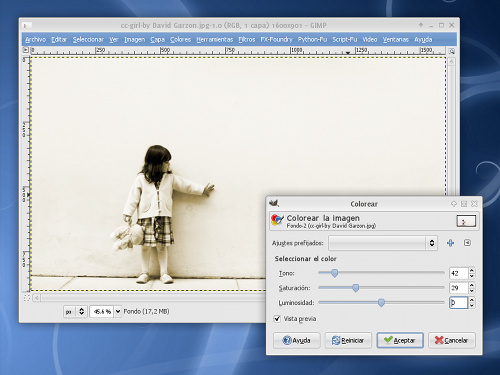This screenshot has height=375, width=500.
Task: Open the Filtros menu
Action: pyautogui.click(x=247, y=39)
